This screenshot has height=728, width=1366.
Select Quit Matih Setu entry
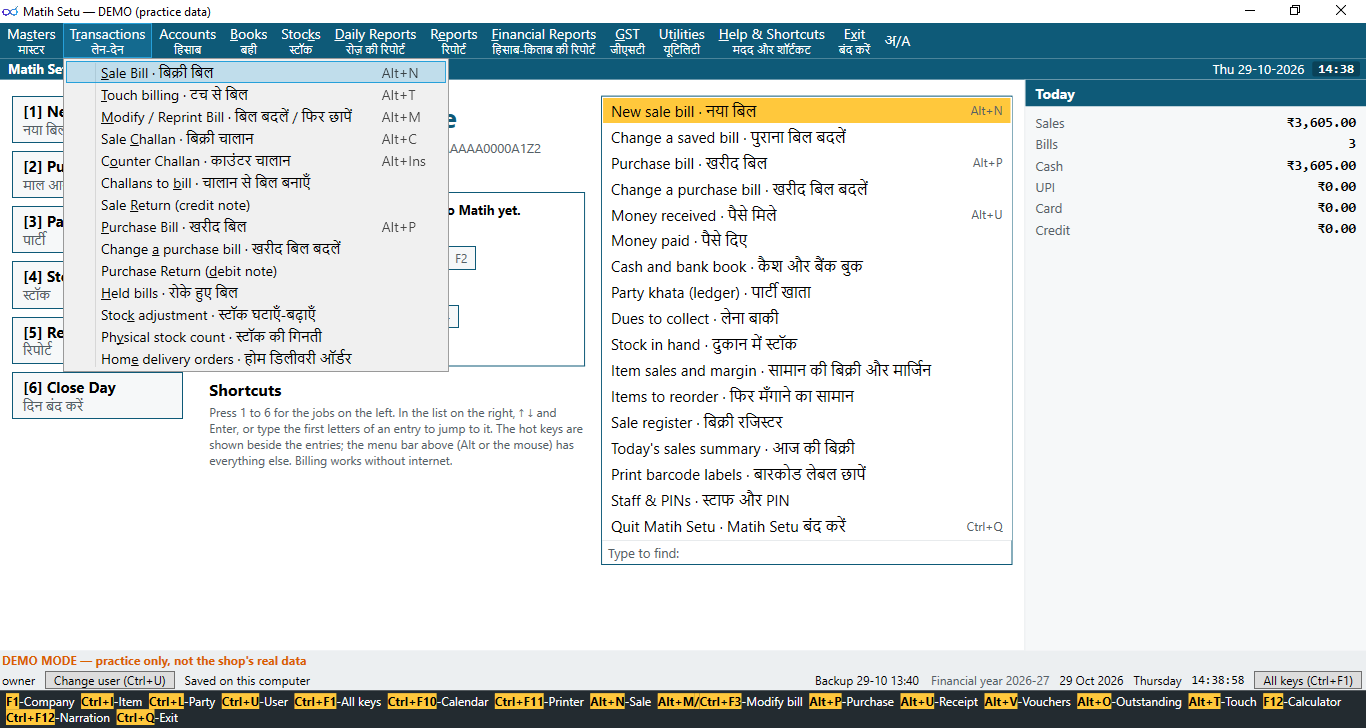[x=807, y=527]
